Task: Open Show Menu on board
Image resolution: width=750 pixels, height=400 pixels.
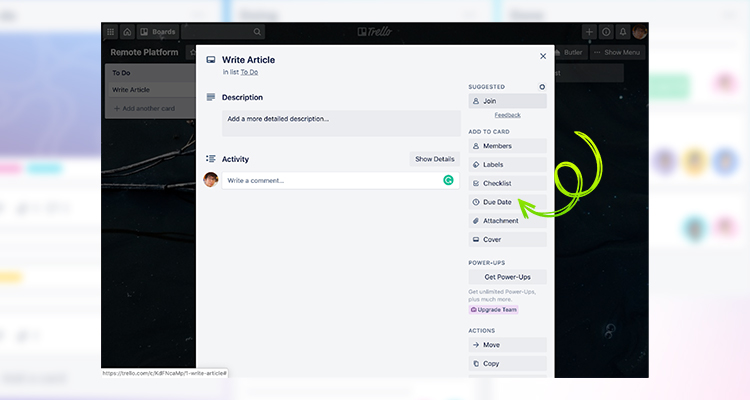Action: [618, 52]
